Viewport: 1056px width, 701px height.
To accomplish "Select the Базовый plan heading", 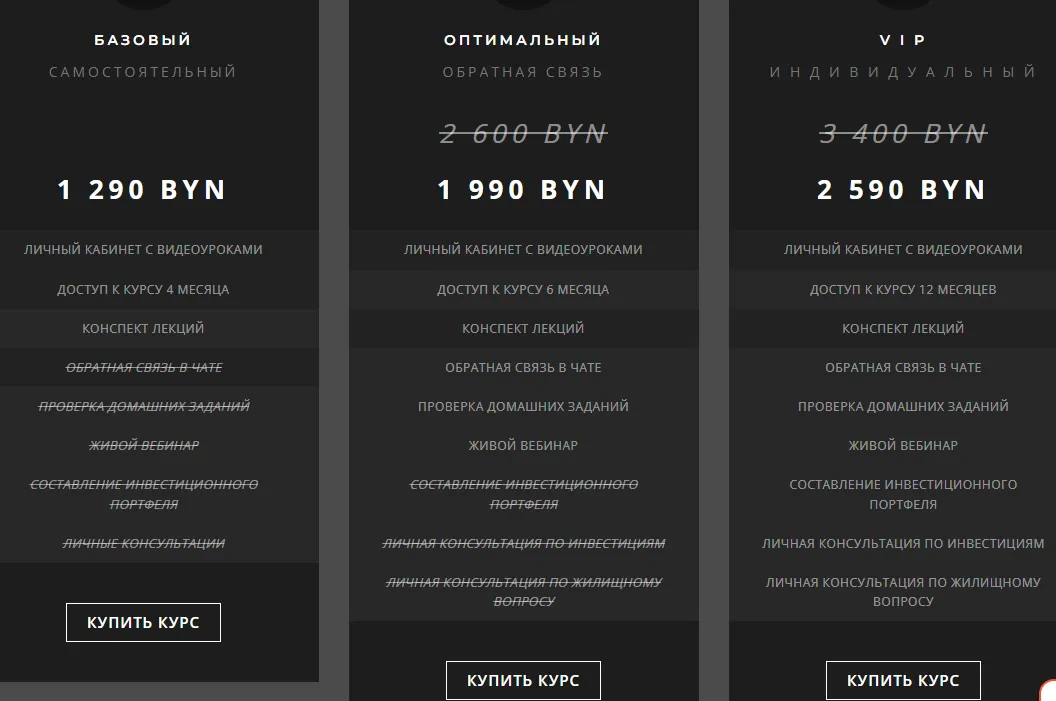I will click(143, 40).
